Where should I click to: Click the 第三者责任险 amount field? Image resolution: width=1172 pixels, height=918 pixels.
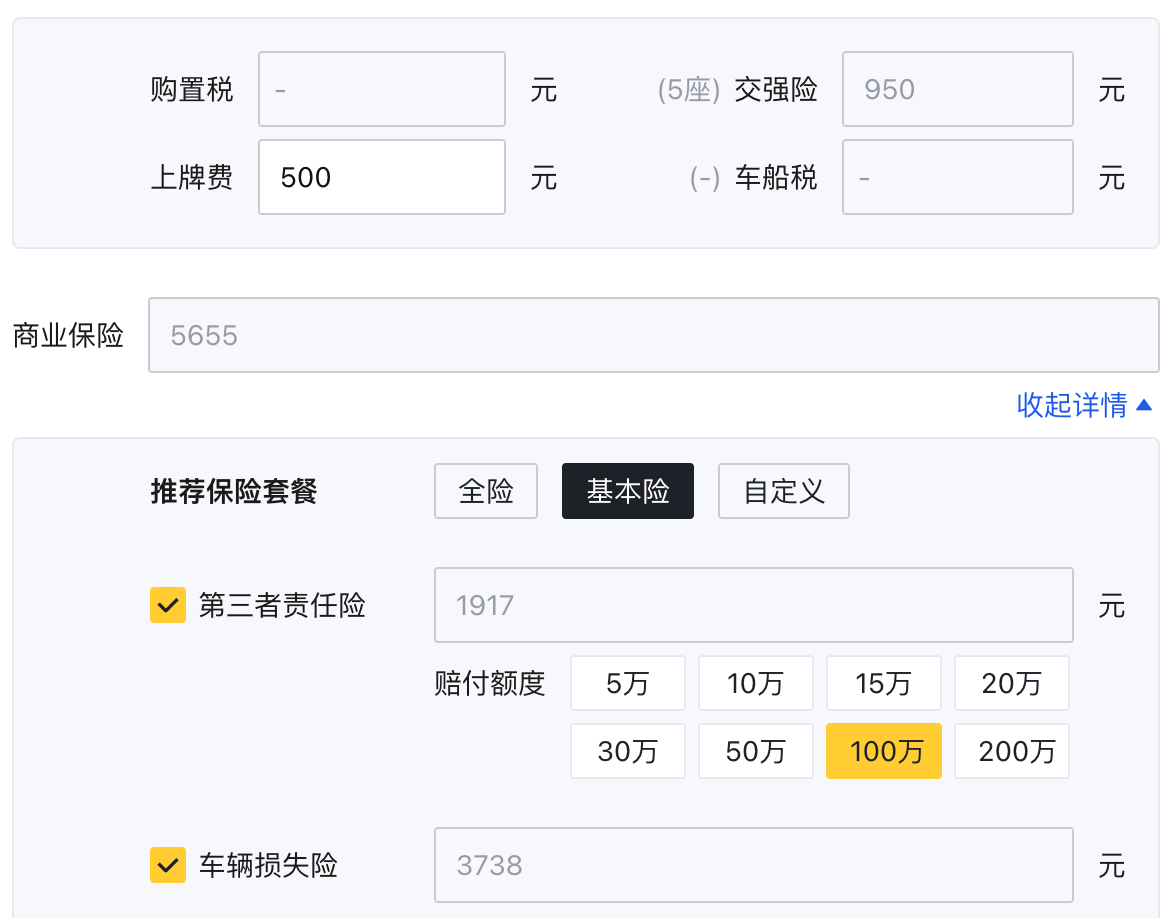click(x=754, y=605)
